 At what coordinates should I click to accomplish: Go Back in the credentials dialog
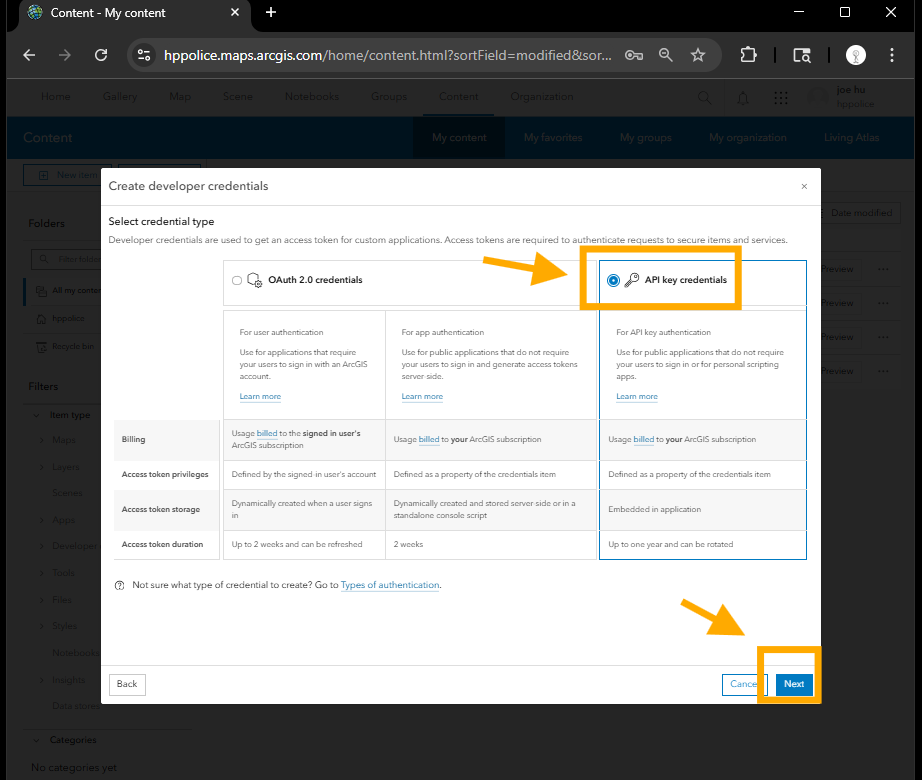pyautogui.click(x=127, y=684)
